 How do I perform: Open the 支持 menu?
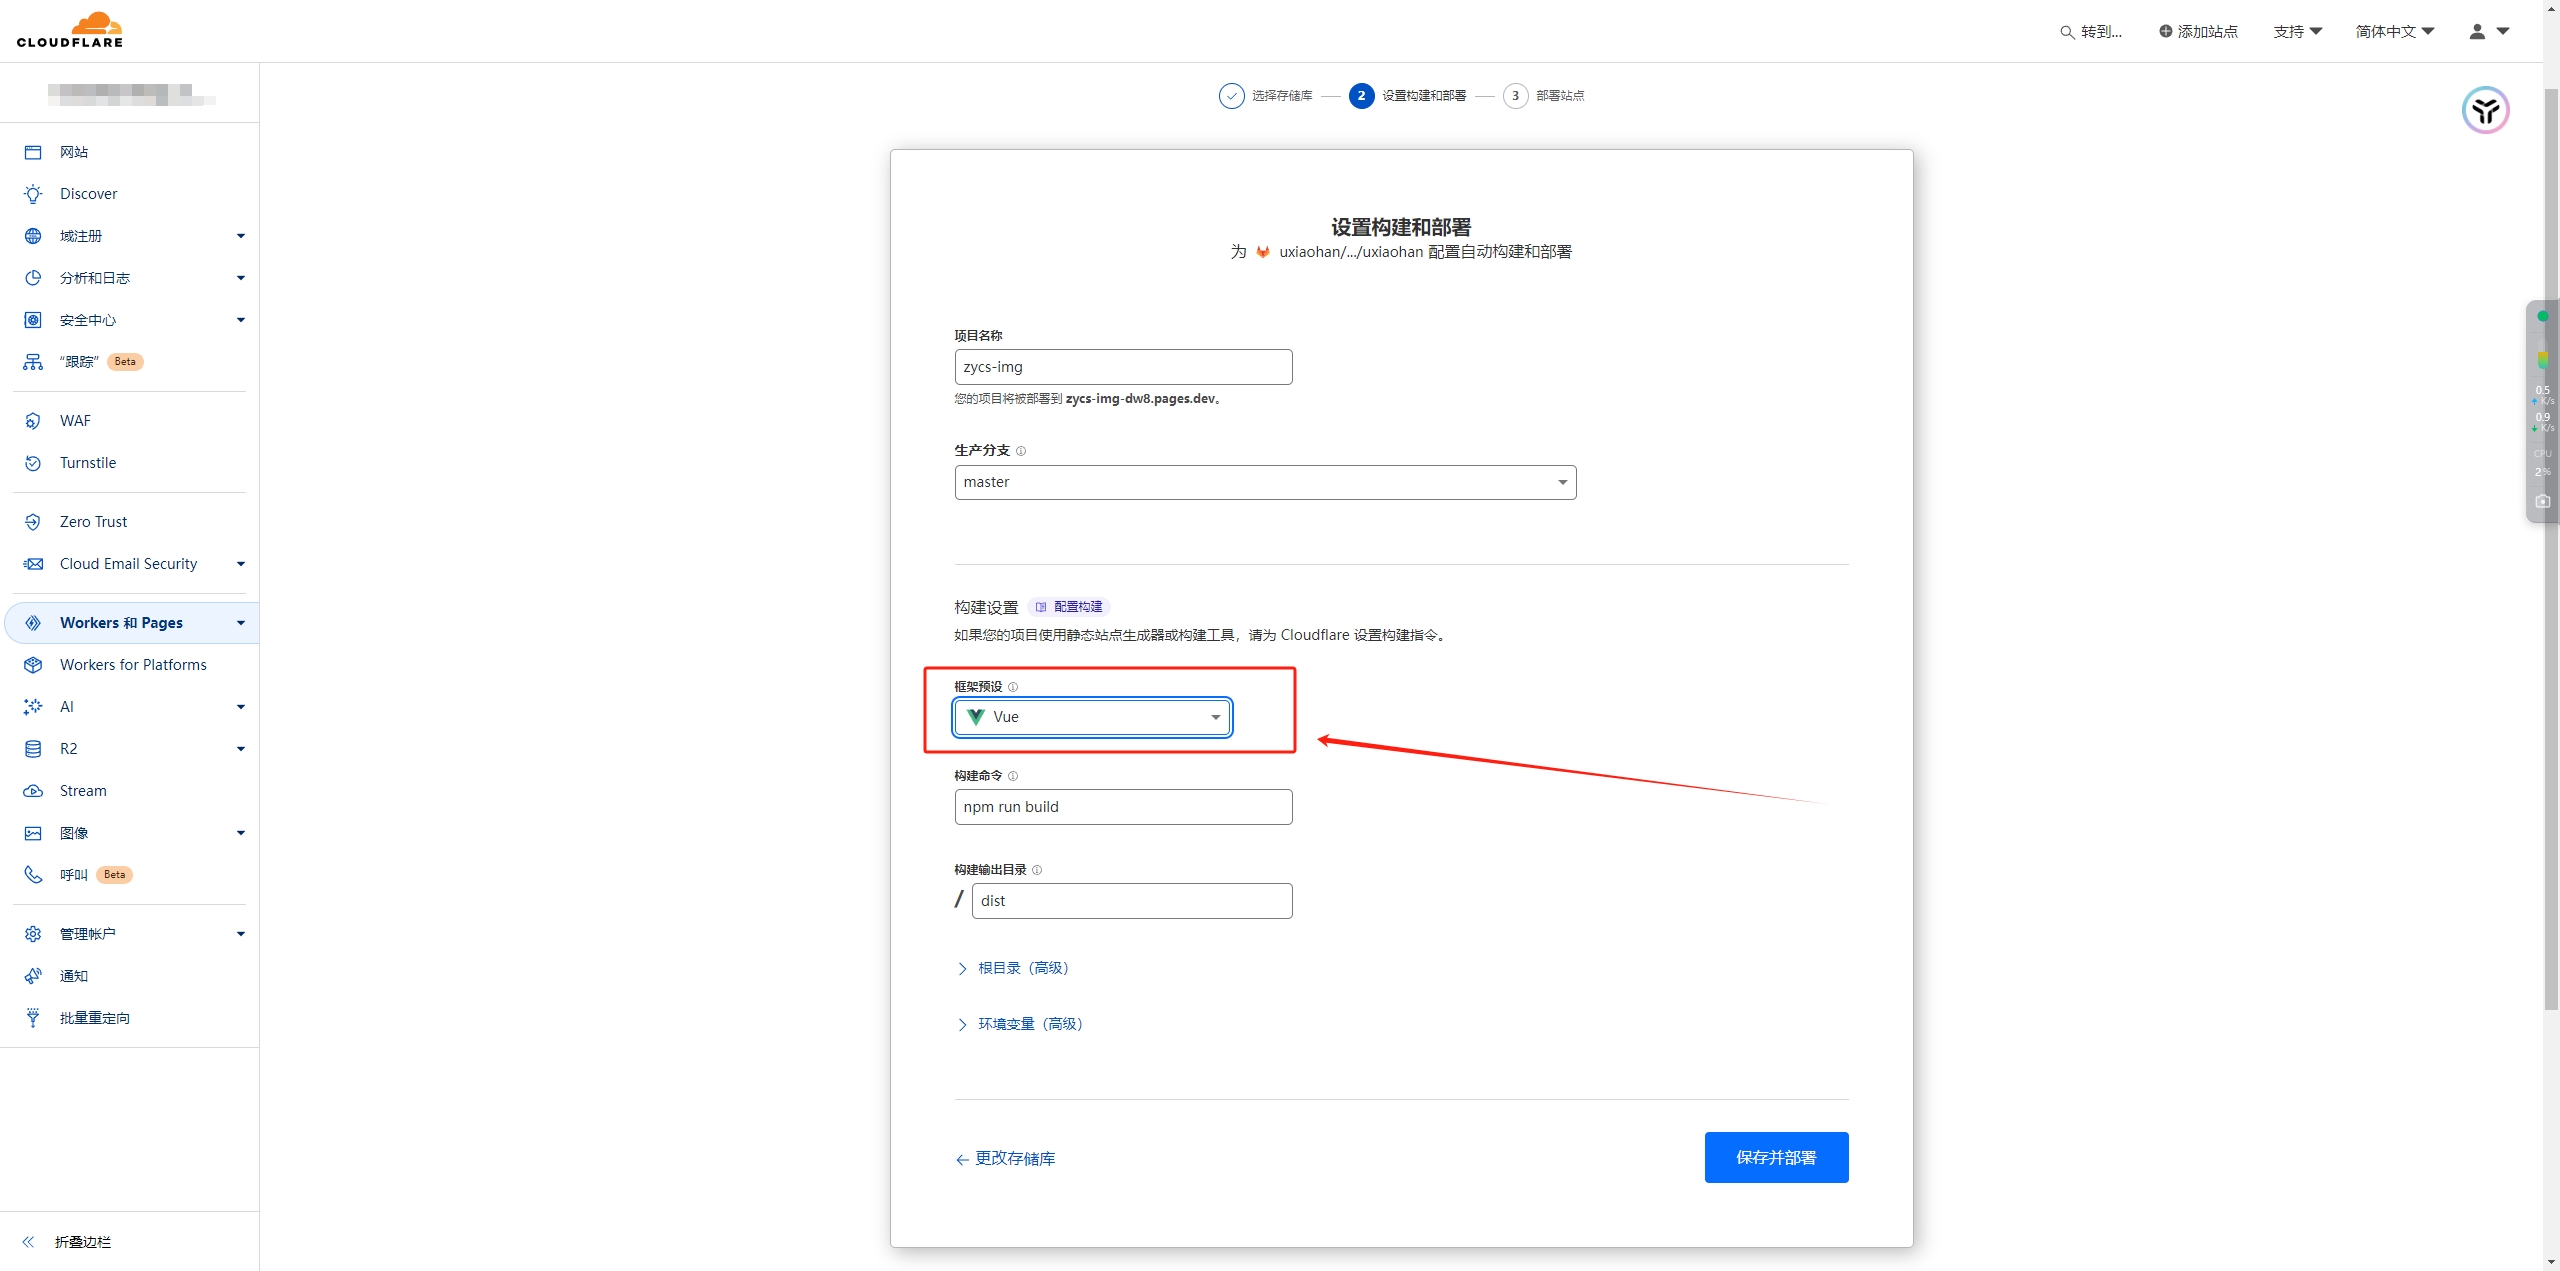click(x=2297, y=32)
